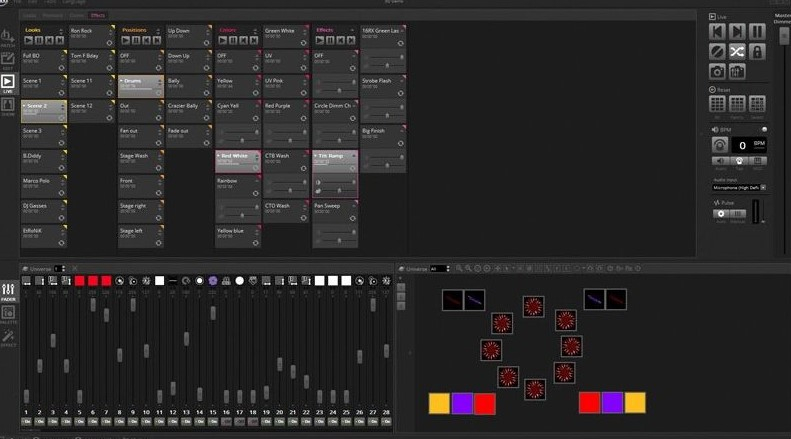The image size is (791, 439).
Task: Click the Master Dimmer slider handle
Action: coord(784,37)
